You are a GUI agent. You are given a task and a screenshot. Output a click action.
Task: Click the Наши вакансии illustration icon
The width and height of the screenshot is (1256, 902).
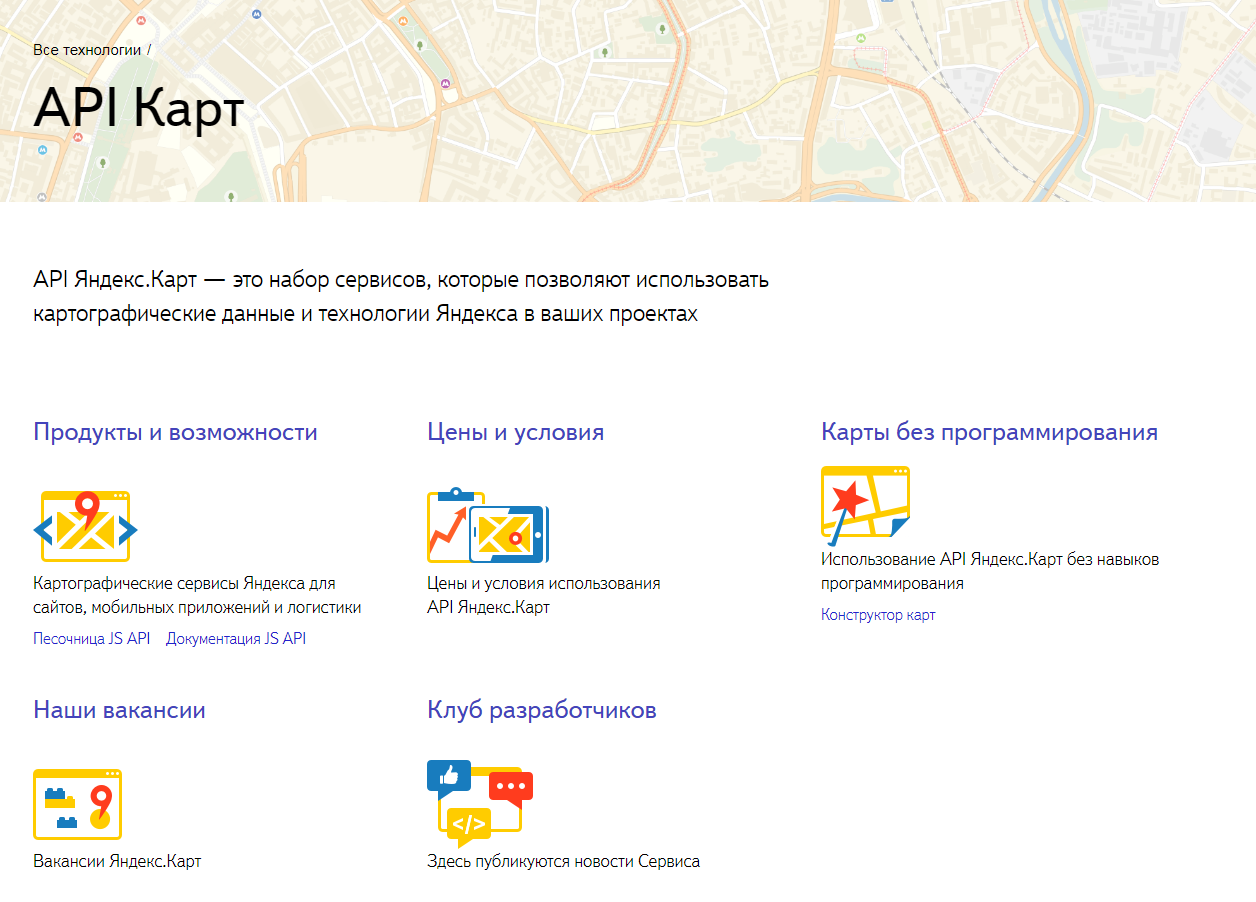pyautogui.click(x=78, y=804)
